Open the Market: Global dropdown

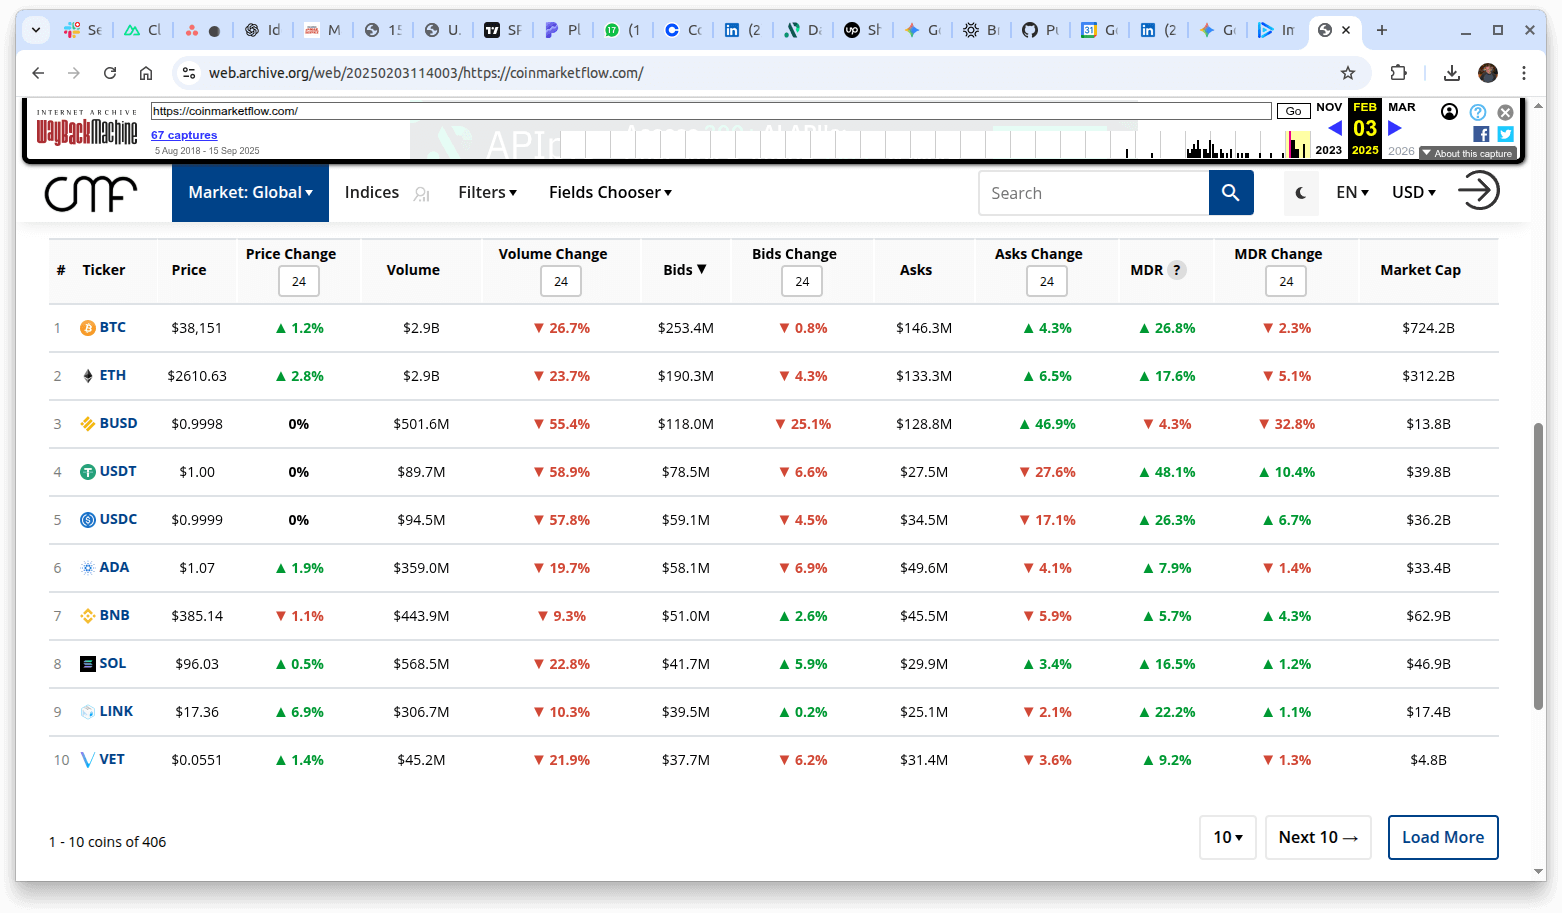[x=250, y=193]
